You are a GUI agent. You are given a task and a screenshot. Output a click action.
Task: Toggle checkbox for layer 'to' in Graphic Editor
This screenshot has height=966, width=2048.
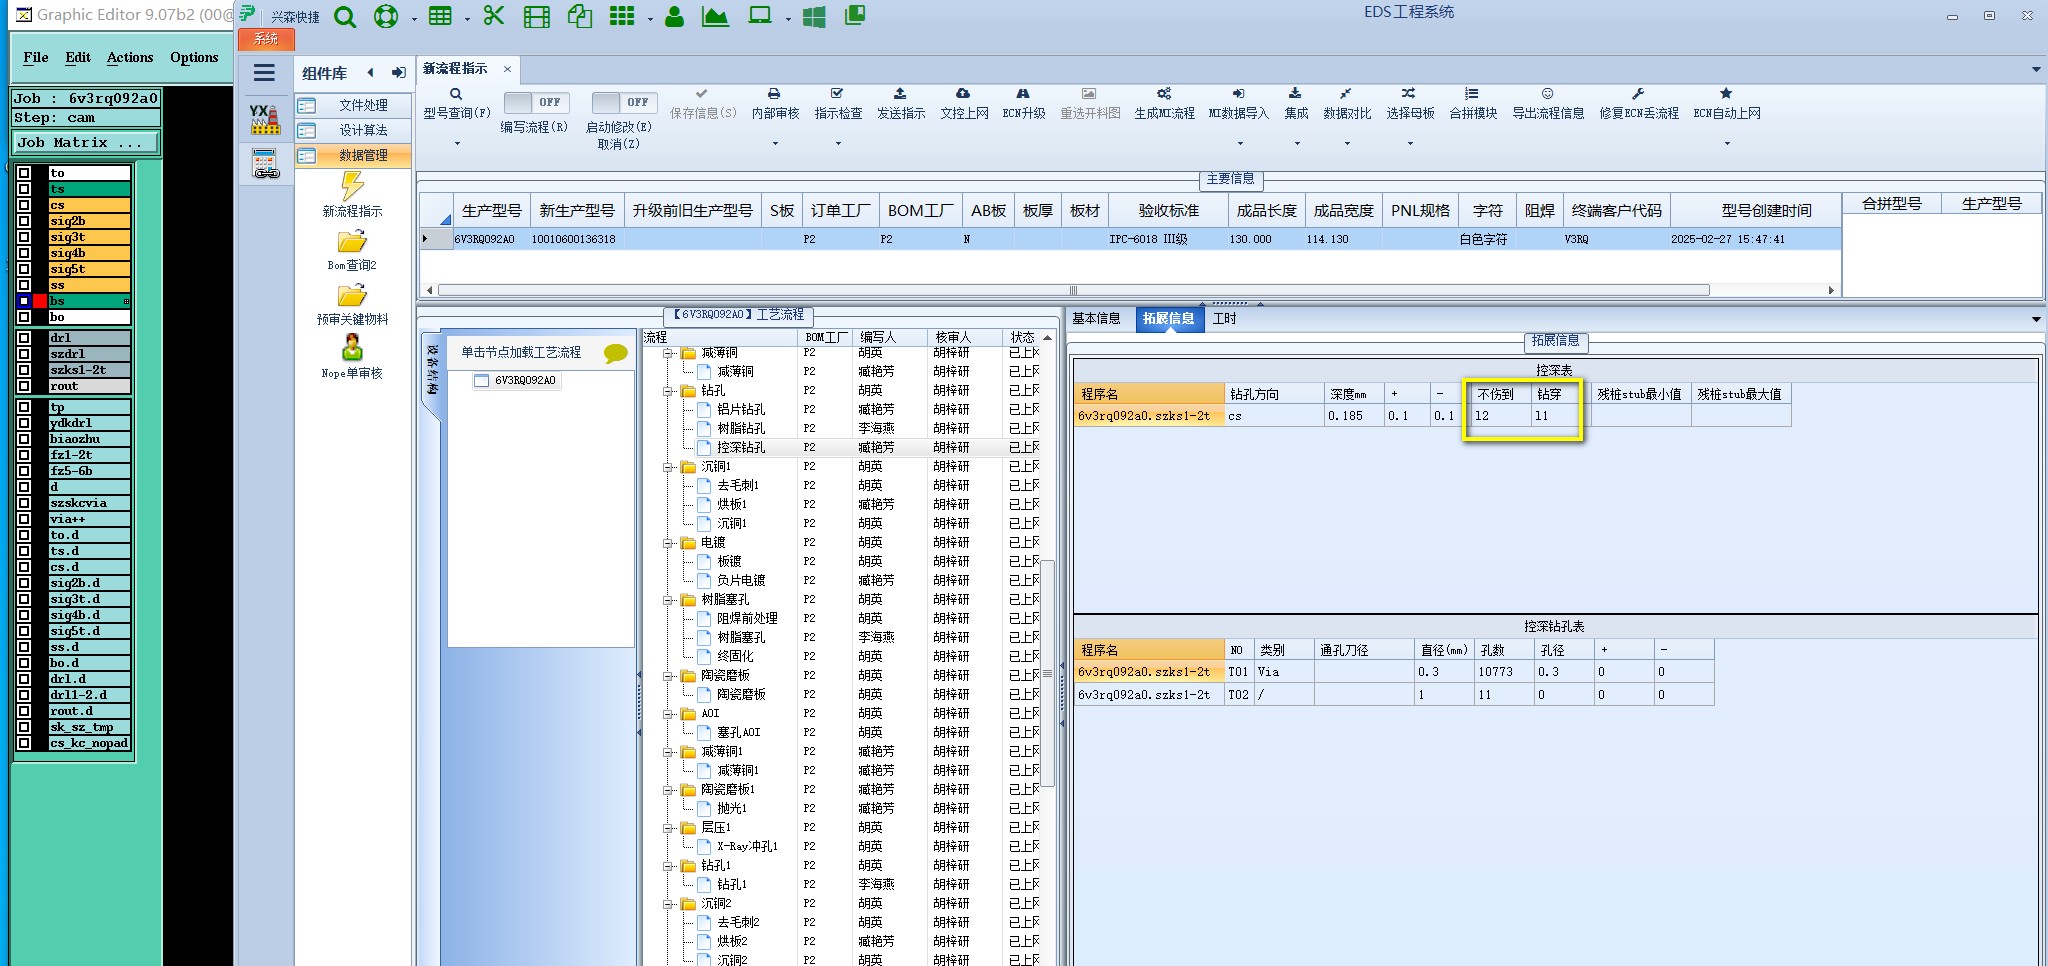click(x=24, y=173)
